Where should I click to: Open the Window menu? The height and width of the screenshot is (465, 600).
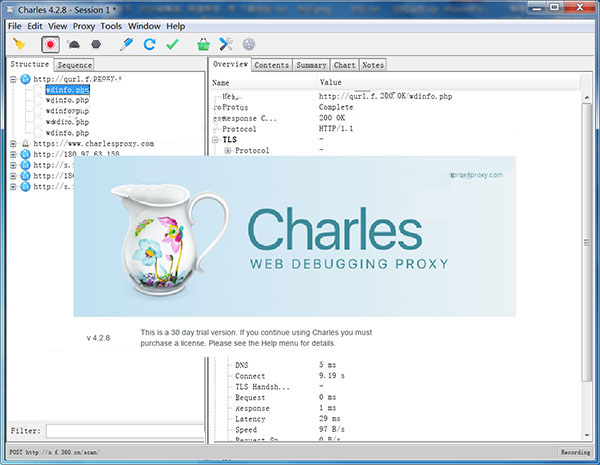tap(144, 26)
